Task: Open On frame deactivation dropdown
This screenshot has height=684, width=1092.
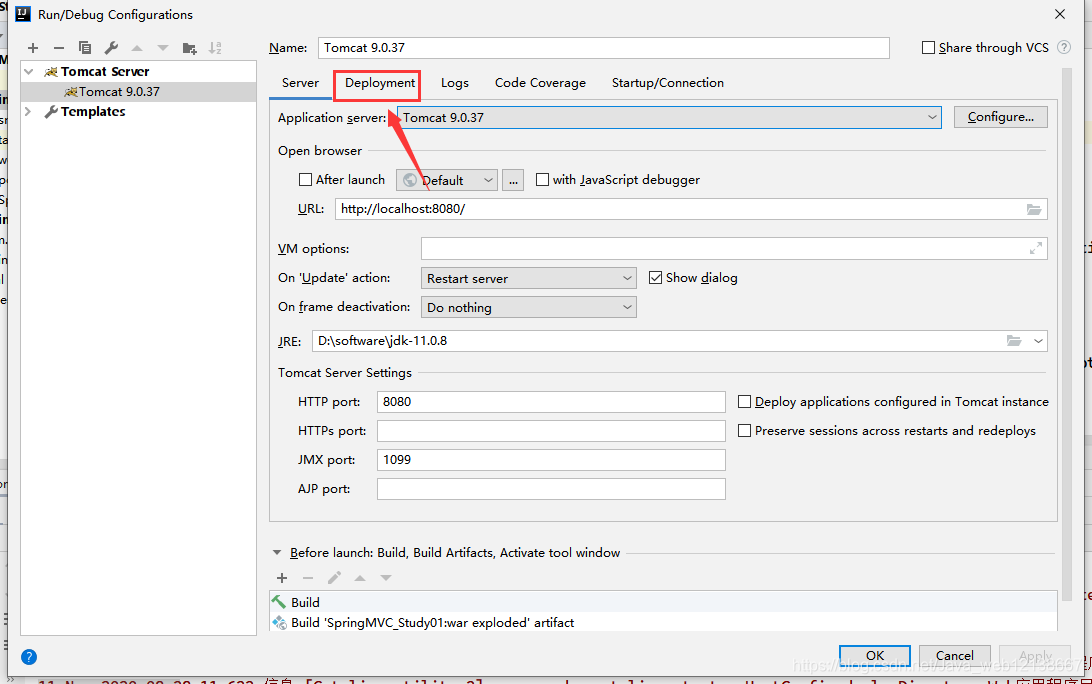Action: pos(529,307)
